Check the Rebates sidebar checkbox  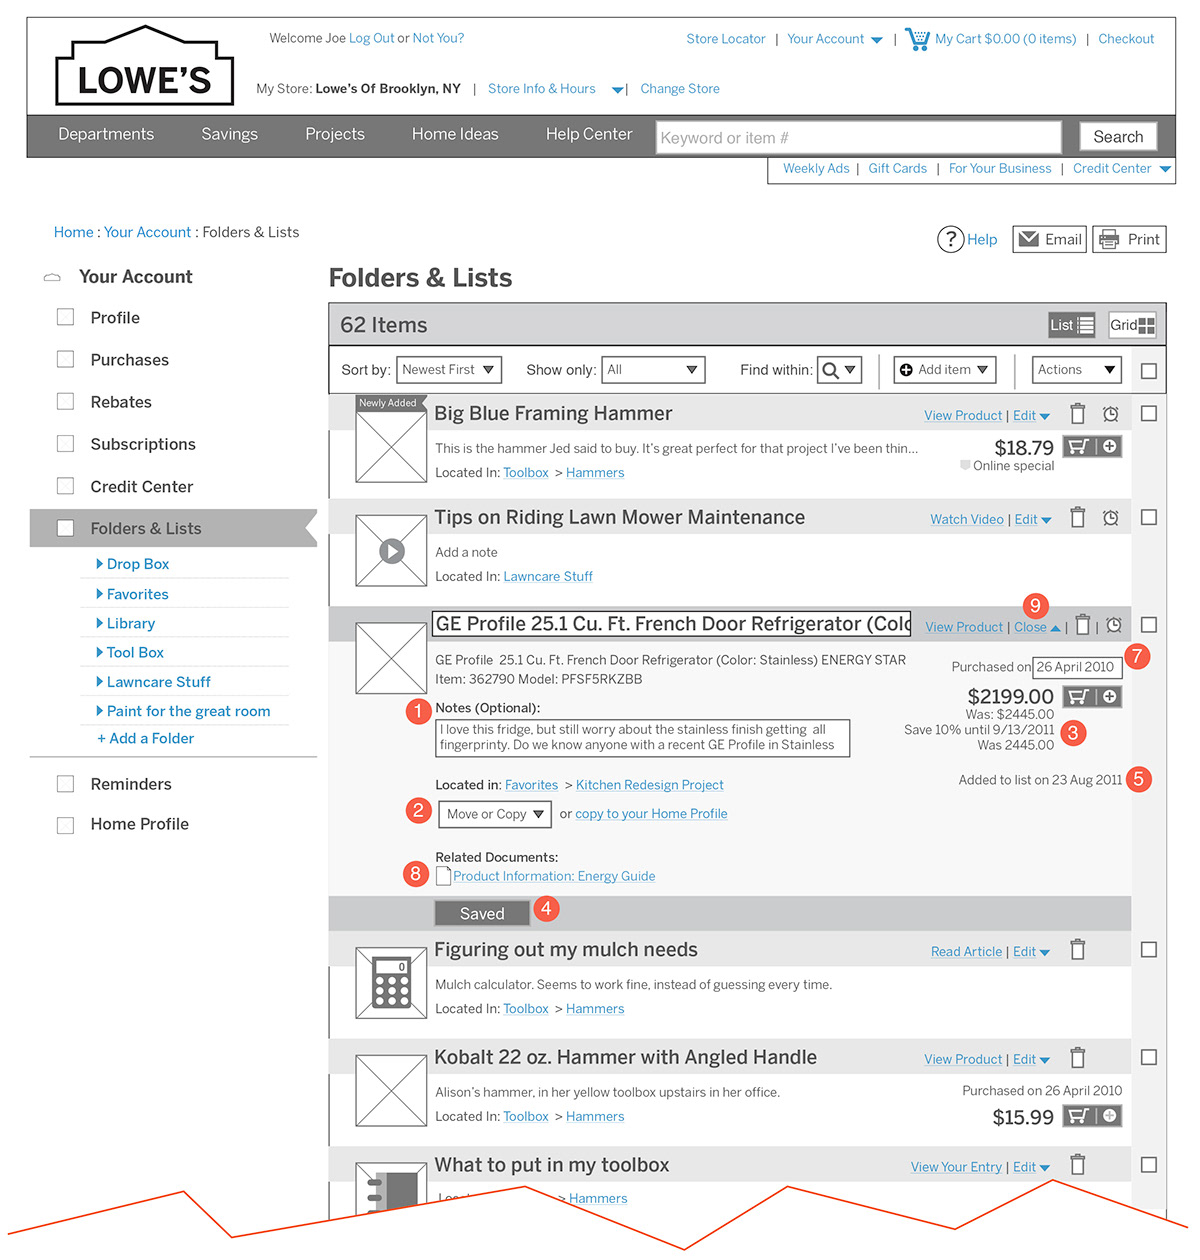pyautogui.click(x=66, y=401)
